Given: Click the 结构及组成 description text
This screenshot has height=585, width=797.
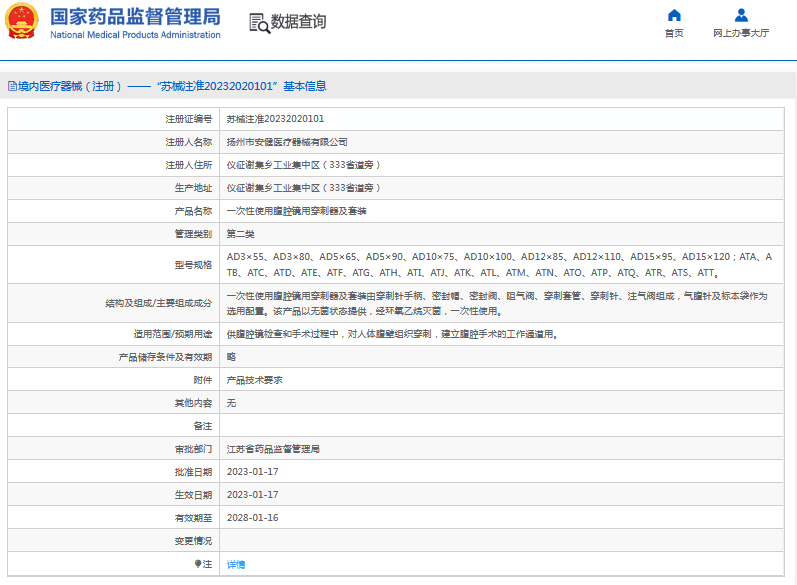Looking at the screenshot, I should (497, 303).
